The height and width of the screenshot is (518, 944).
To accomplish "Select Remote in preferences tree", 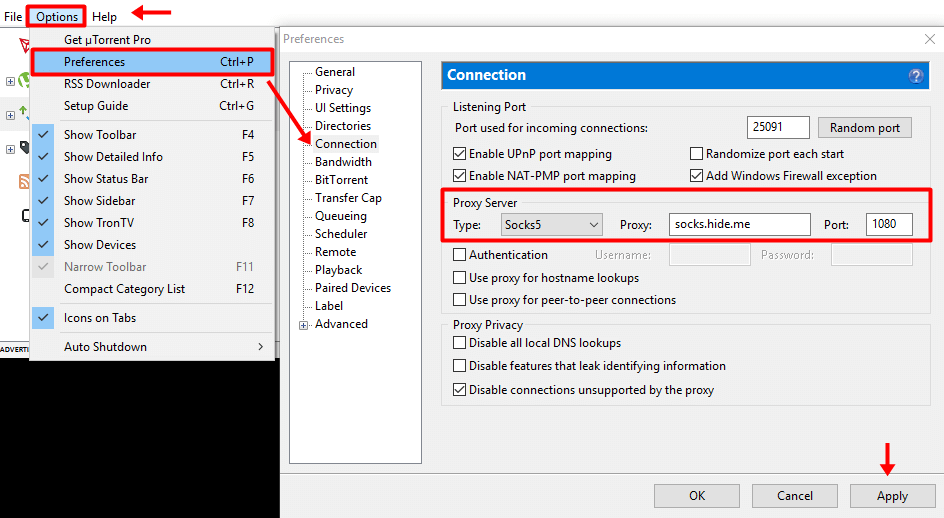I will point(335,252).
